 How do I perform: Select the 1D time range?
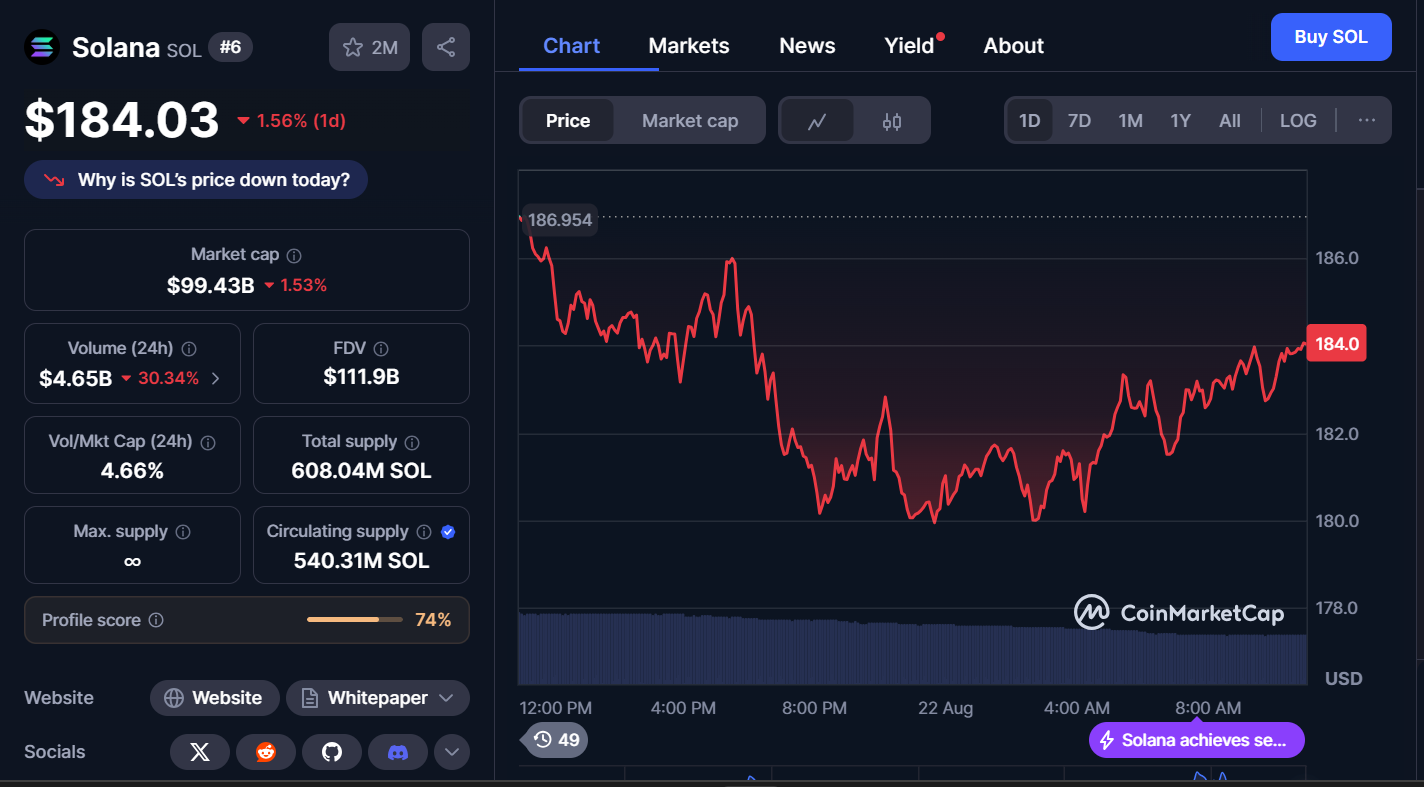point(1030,121)
